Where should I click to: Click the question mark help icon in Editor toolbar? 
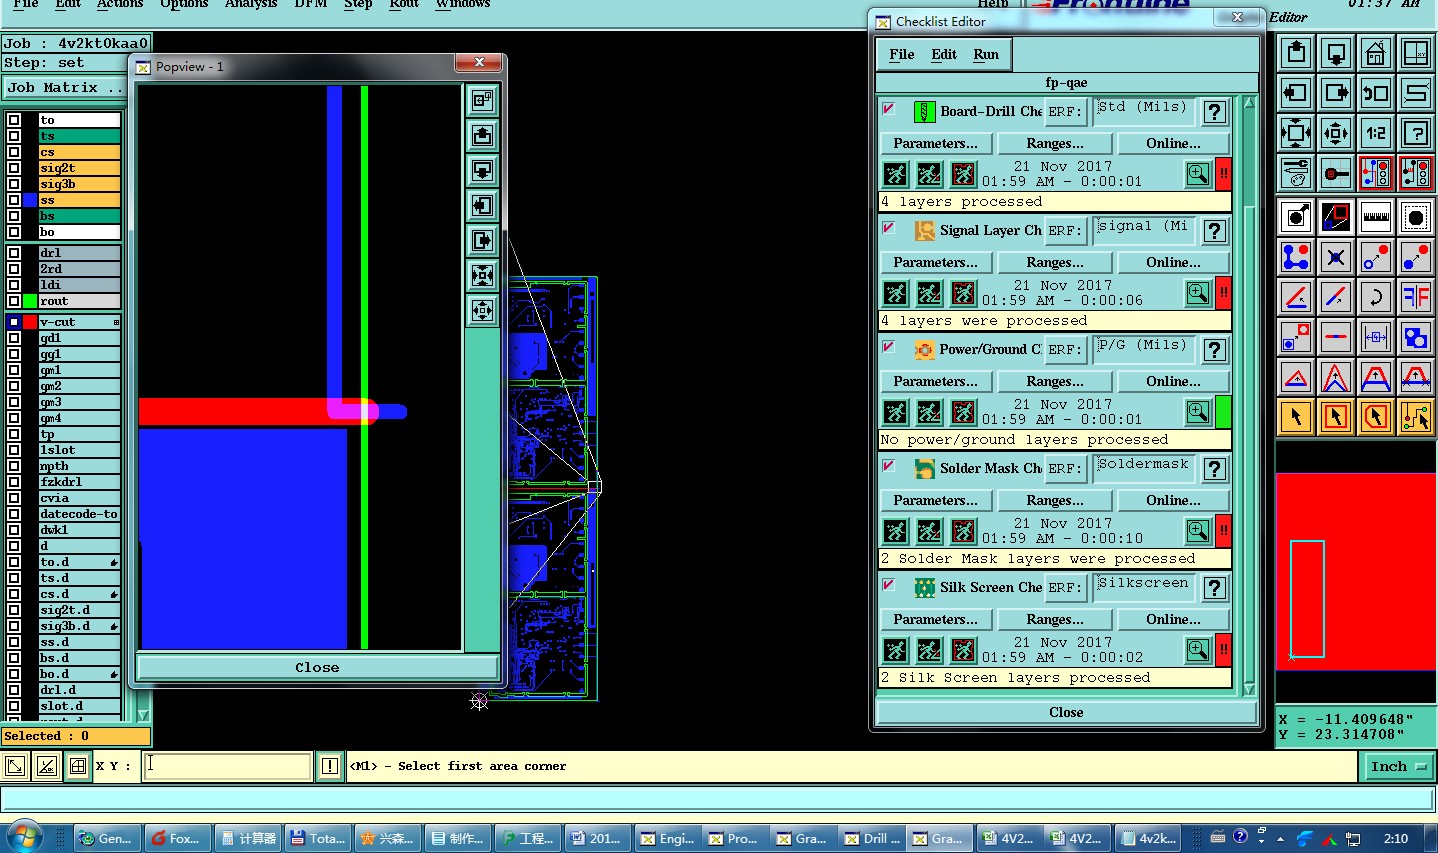pyautogui.click(x=1416, y=133)
